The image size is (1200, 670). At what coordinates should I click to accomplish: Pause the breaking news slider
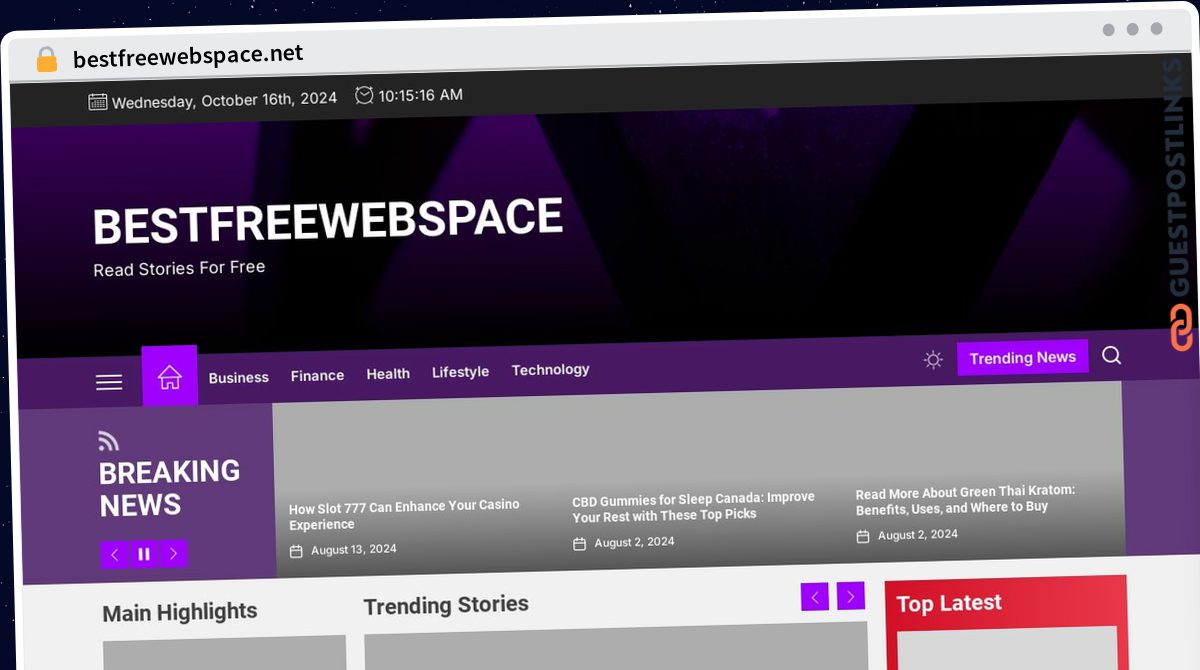[x=144, y=554]
